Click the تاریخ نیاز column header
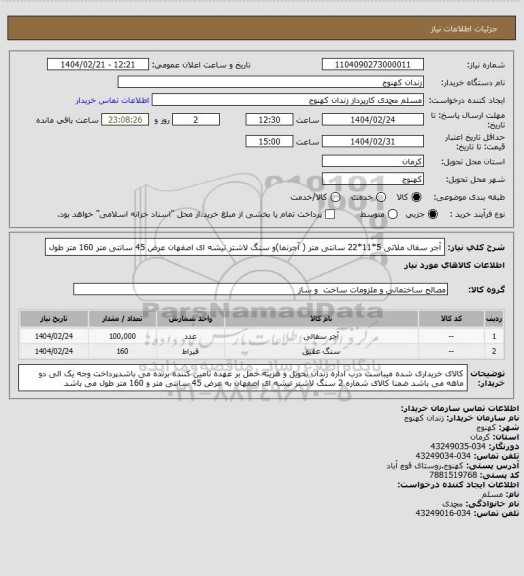The height and width of the screenshot is (576, 524). [54, 318]
